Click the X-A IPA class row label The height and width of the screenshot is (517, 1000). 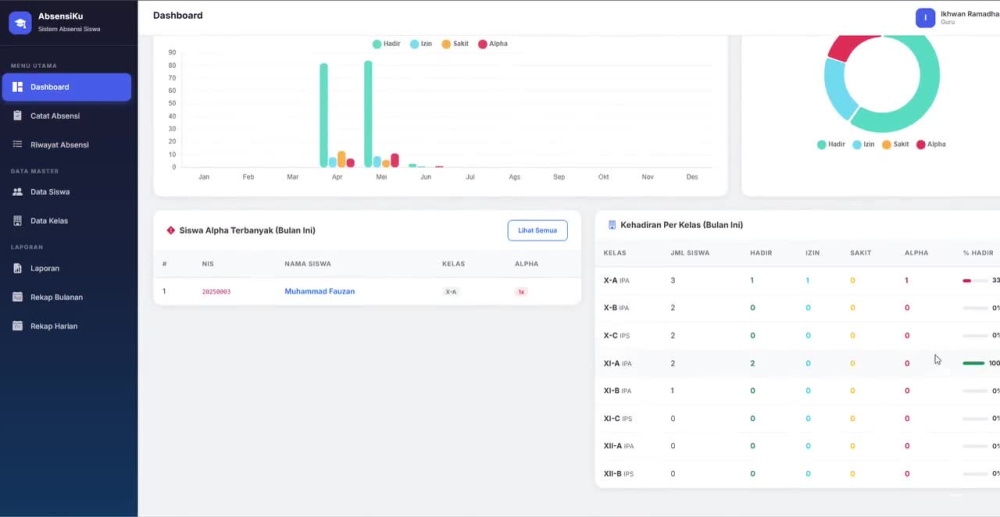point(617,280)
